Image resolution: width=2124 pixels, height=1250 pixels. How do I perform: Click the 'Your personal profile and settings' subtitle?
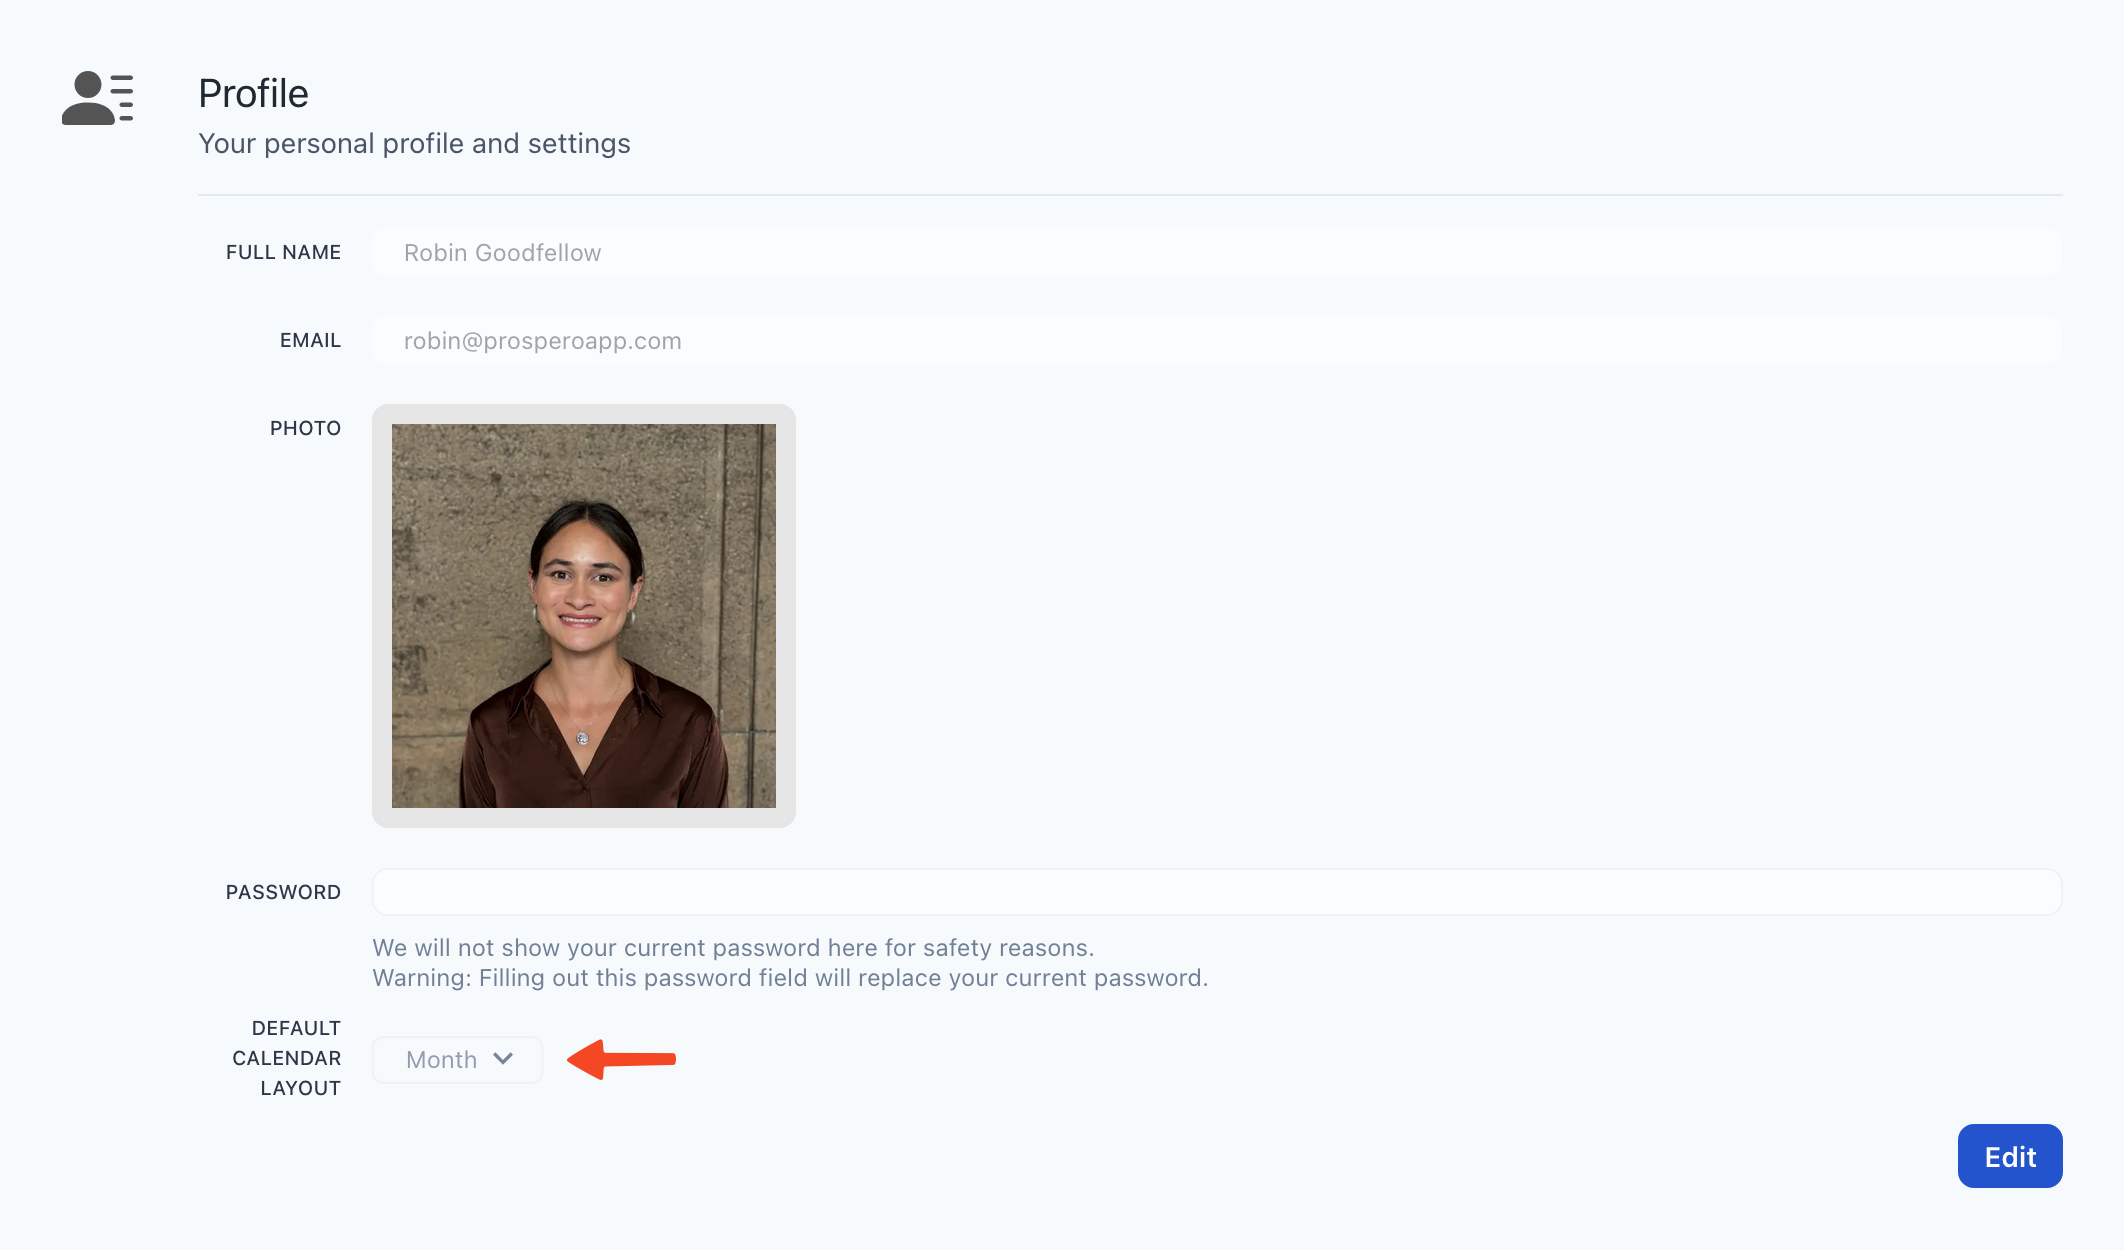point(414,143)
